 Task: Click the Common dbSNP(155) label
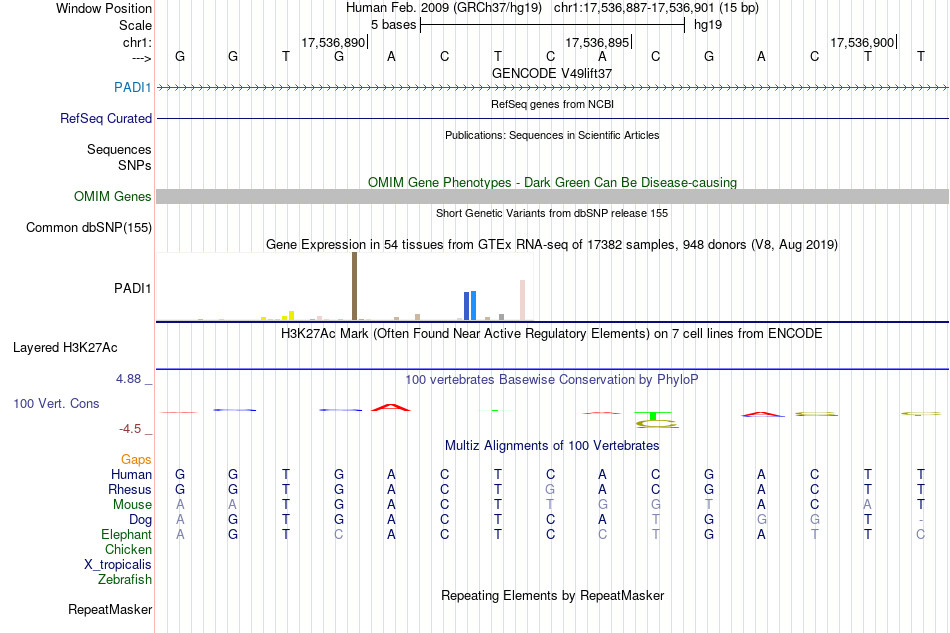click(89, 228)
